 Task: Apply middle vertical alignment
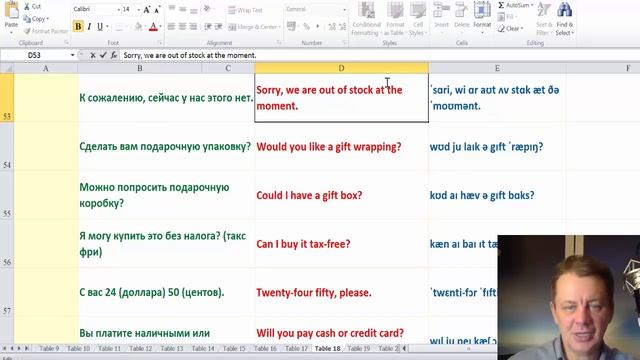[x=183, y=9]
